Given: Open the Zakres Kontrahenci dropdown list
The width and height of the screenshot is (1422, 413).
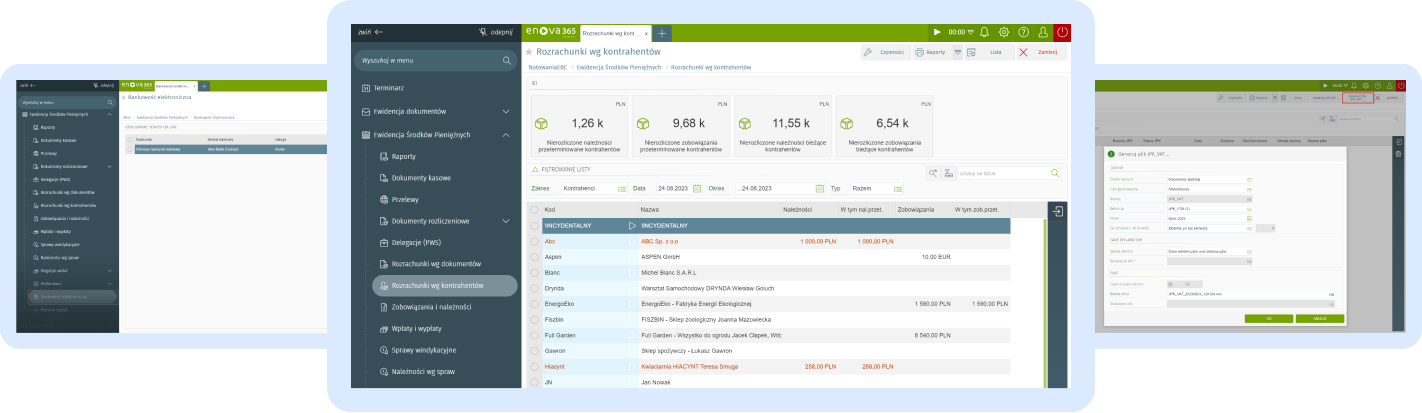Looking at the screenshot, I should (621, 188).
